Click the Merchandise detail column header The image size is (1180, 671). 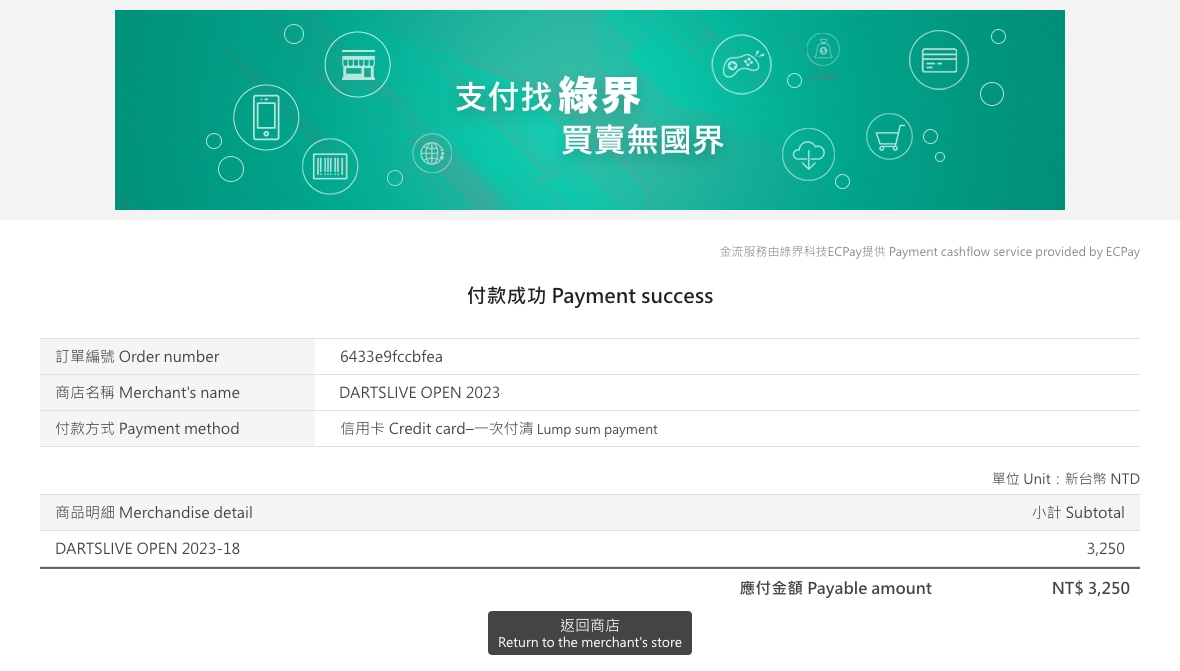[154, 513]
